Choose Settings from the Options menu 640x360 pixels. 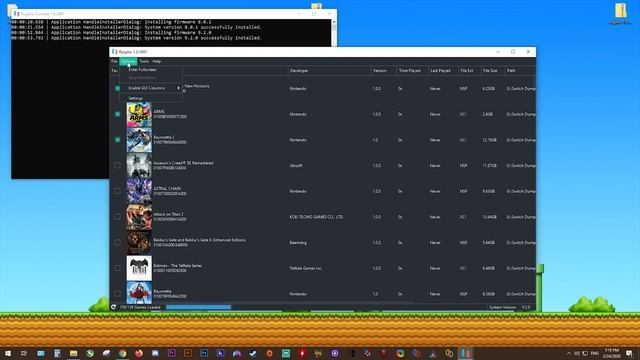pos(151,98)
